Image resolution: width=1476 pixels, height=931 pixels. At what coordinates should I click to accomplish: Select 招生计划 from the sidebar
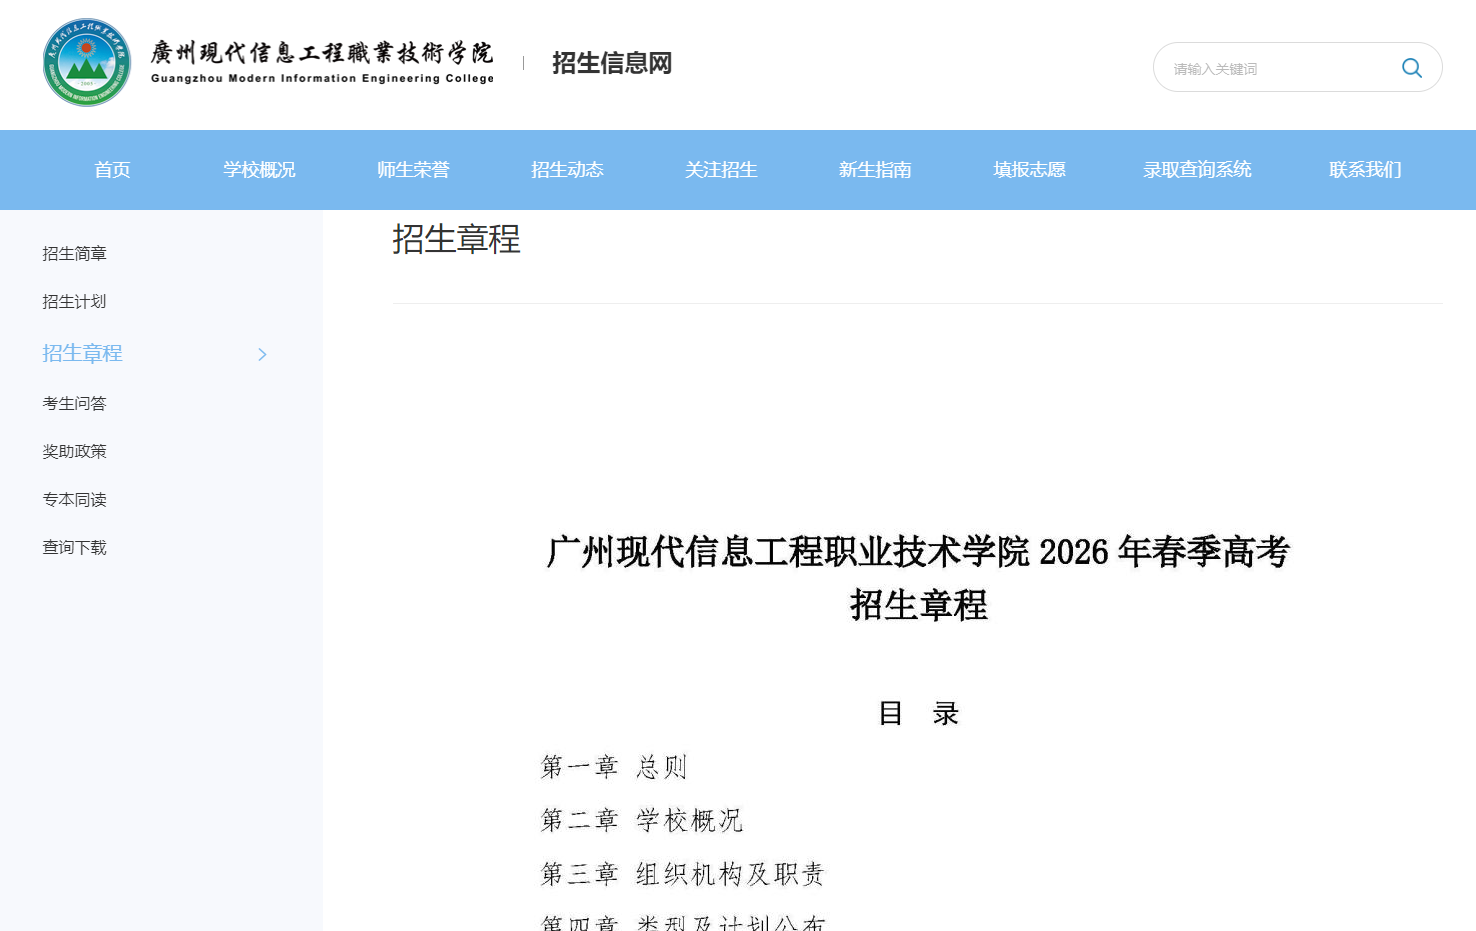pos(74,301)
